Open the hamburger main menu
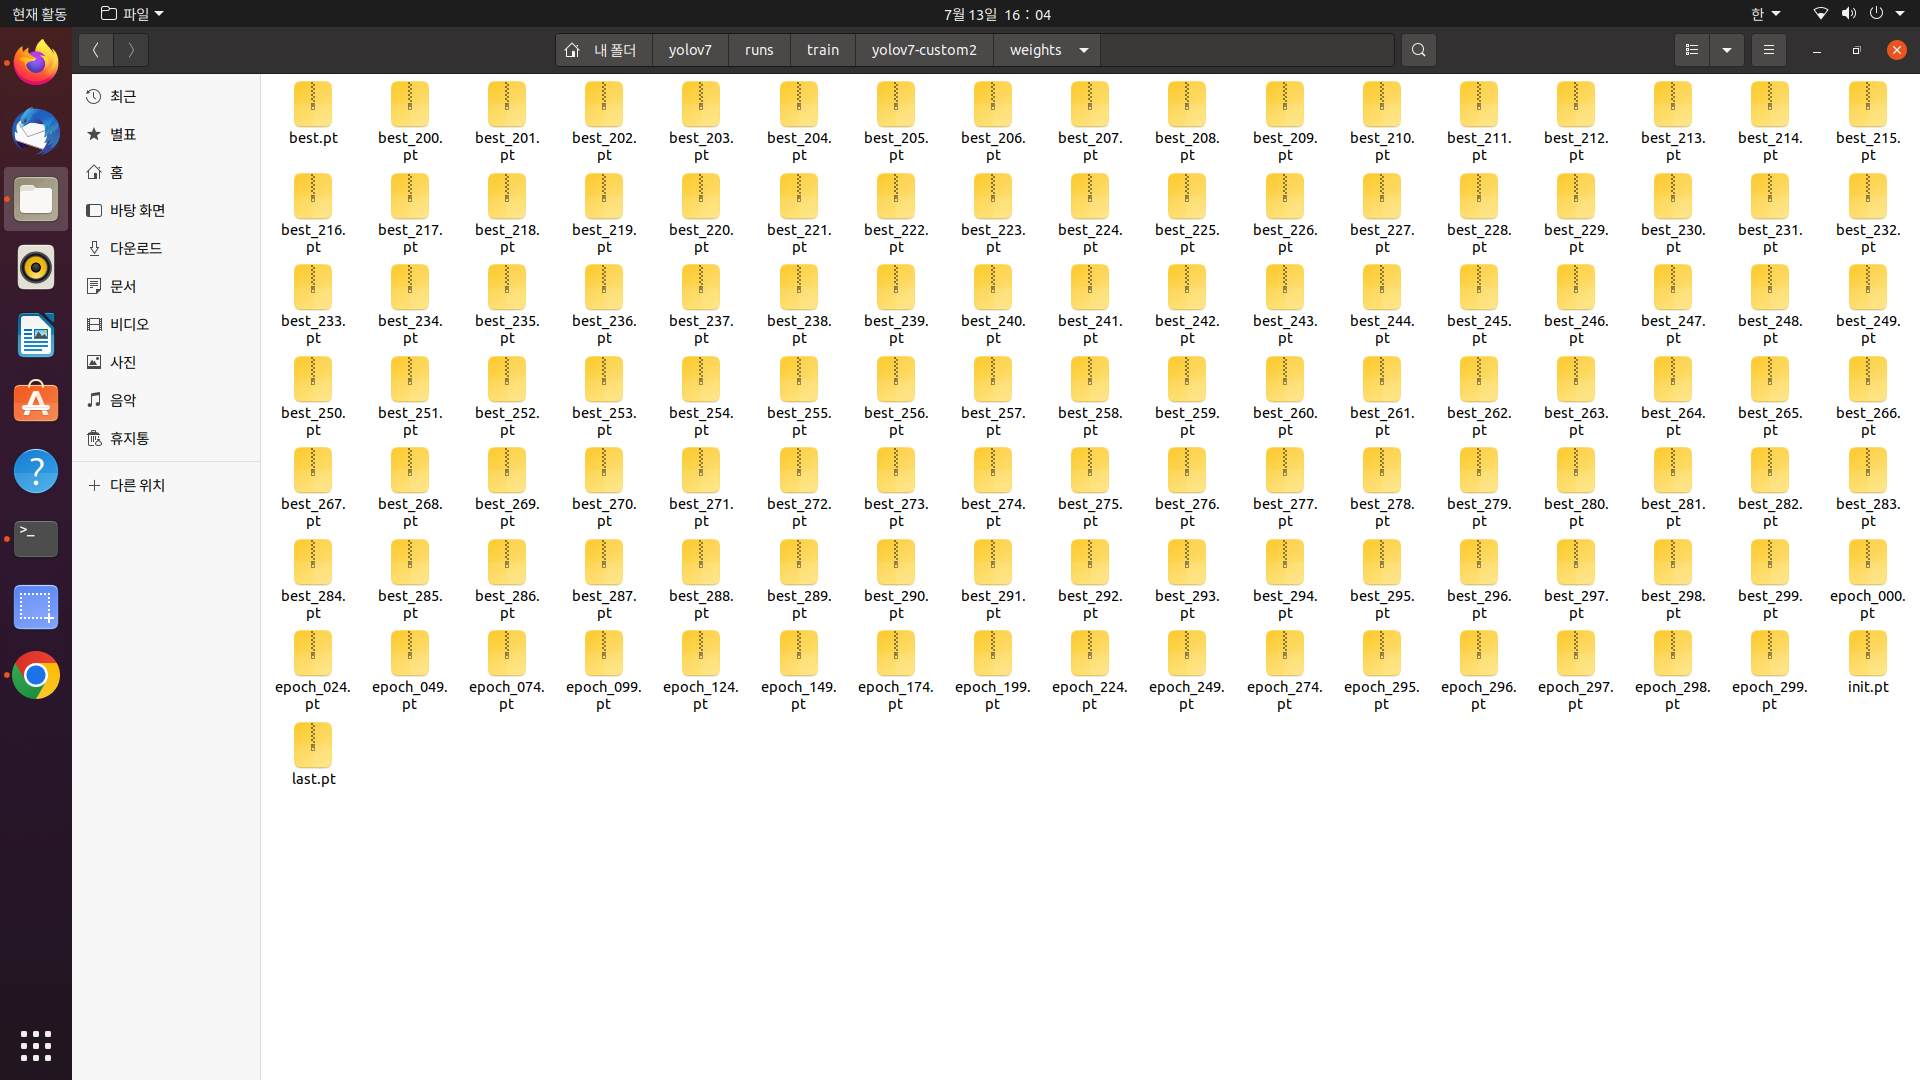Image resolution: width=1920 pixels, height=1080 pixels. pyautogui.click(x=1768, y=50)
